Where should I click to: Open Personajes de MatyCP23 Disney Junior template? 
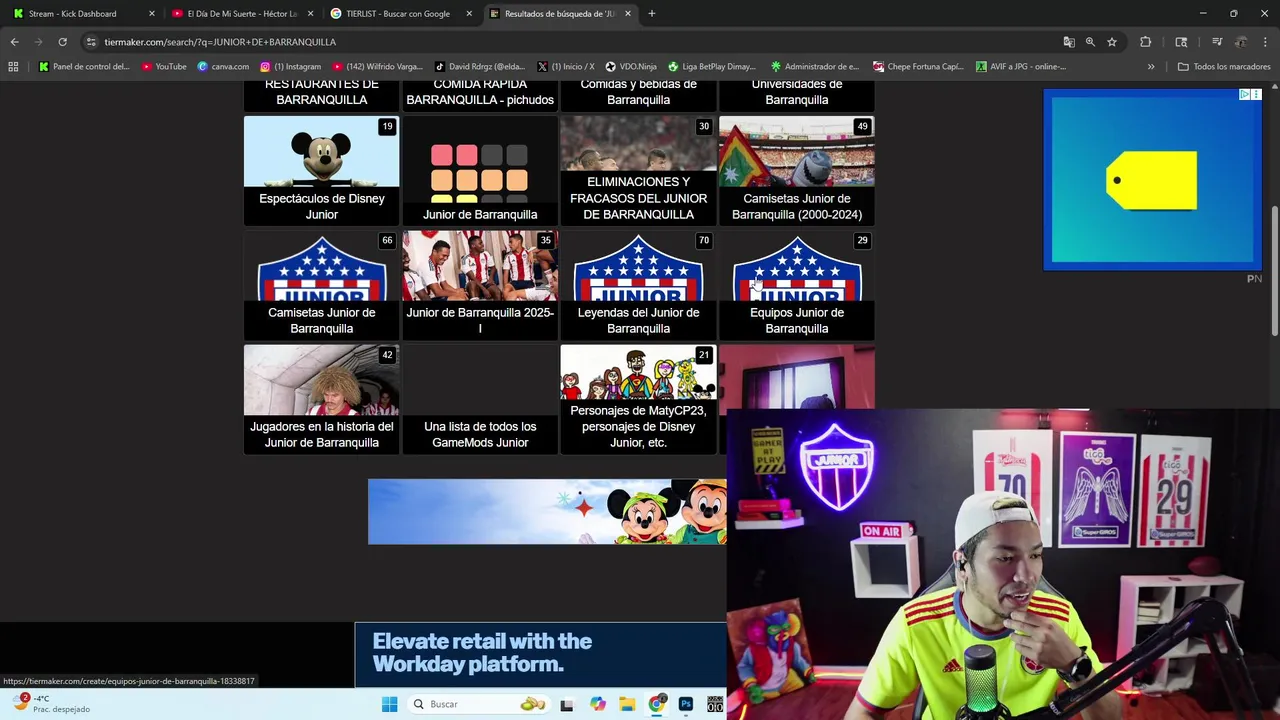(x=638, y=399)
